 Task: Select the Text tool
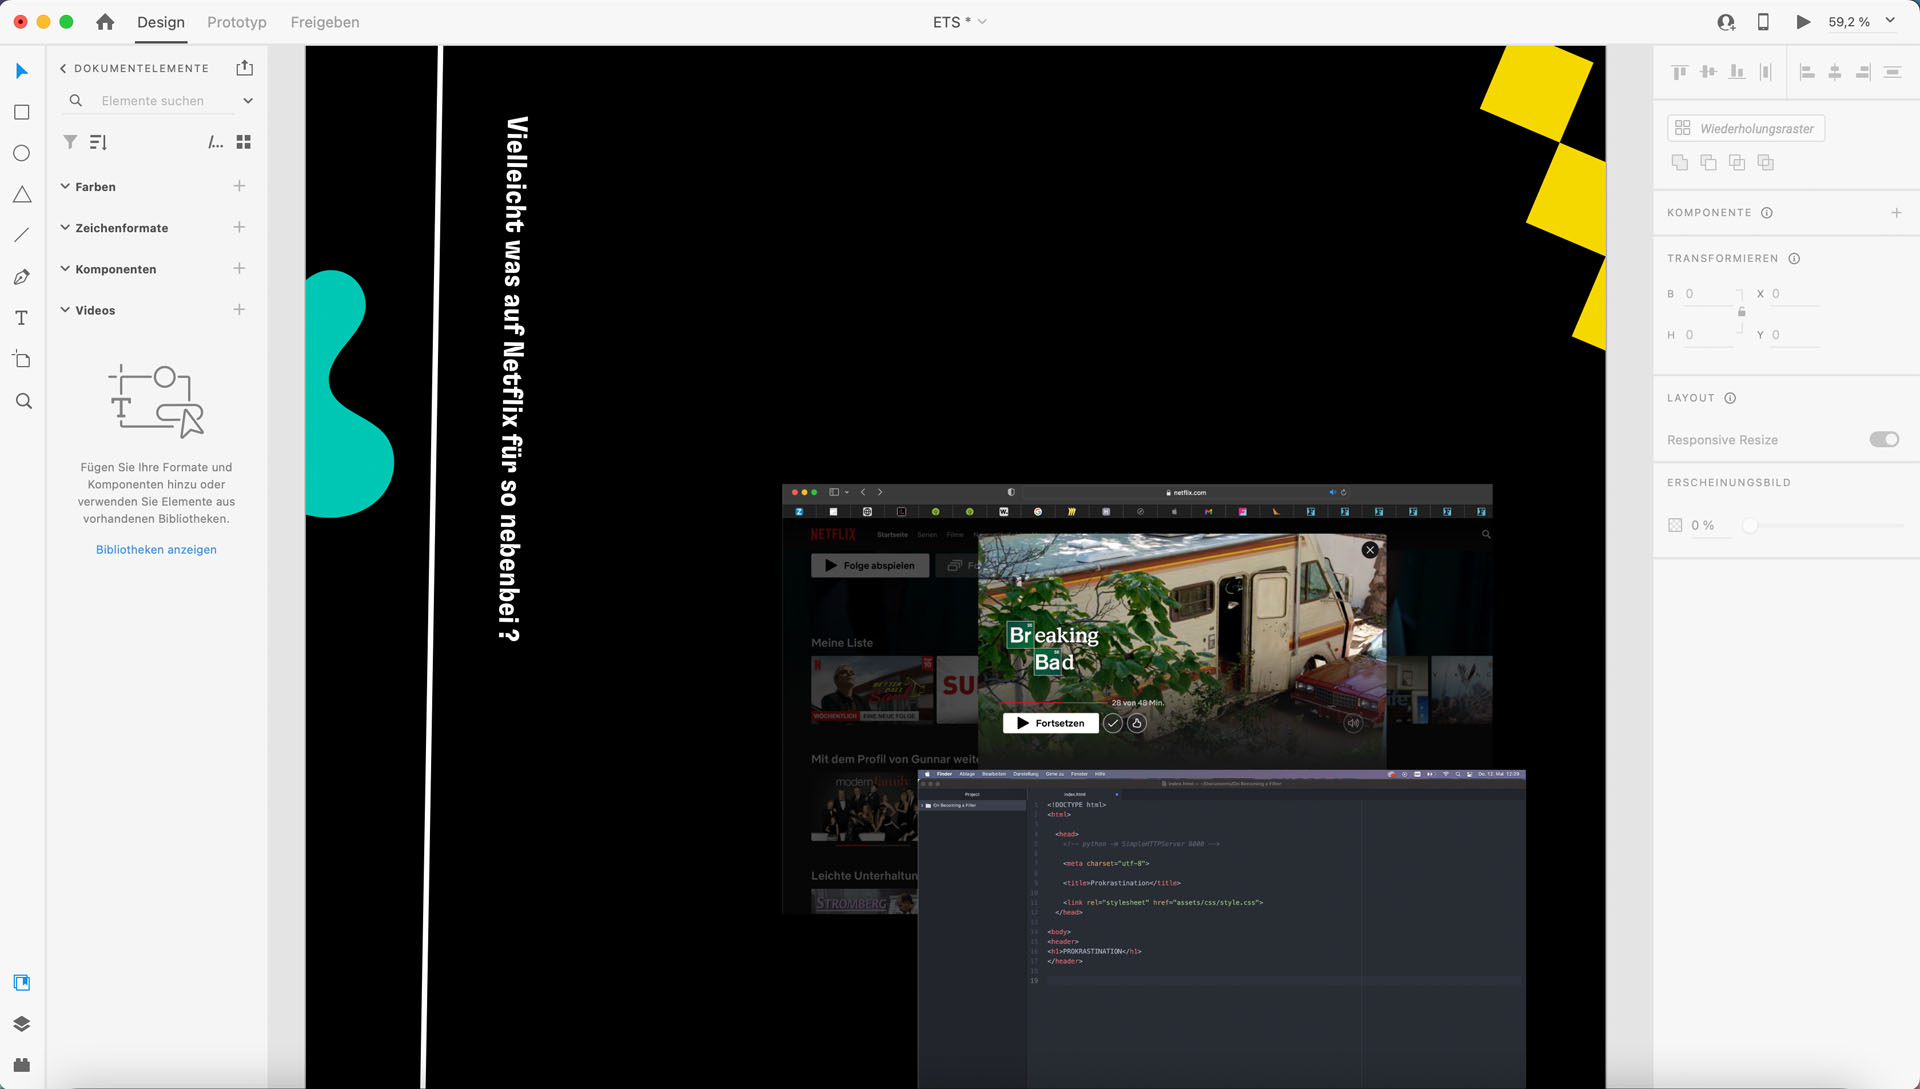[21, 318]
